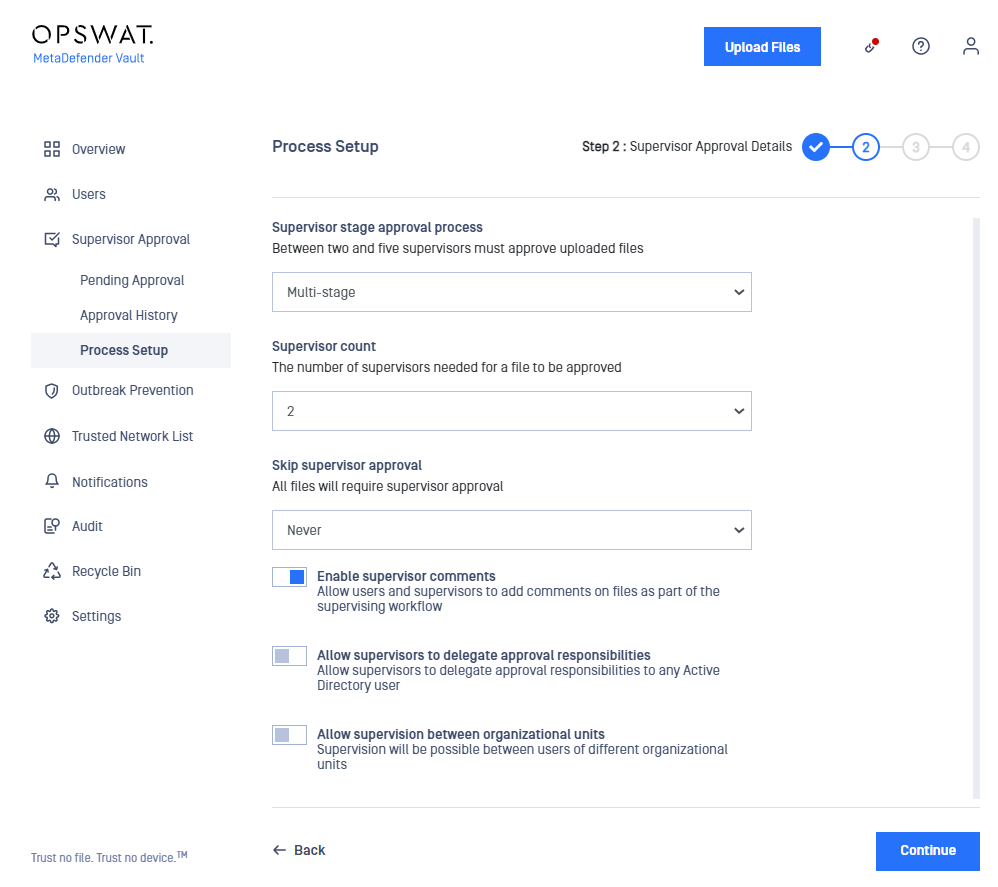The height and width of the screenshot is (887, 998).
Task: Open the help question mark icon
Action: point(920,46)
